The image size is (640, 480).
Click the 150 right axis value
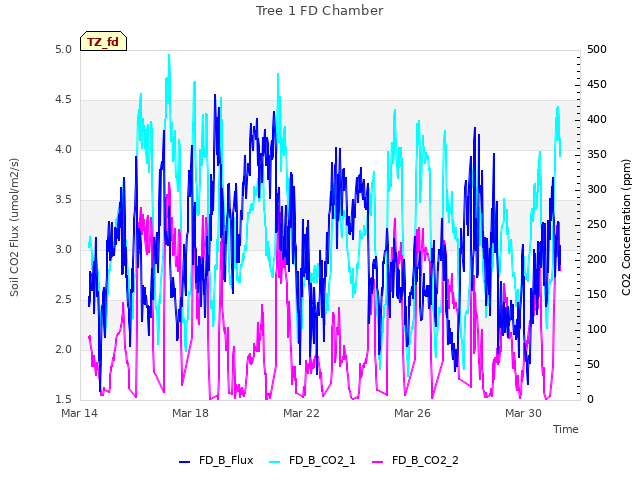coord(597,294)
